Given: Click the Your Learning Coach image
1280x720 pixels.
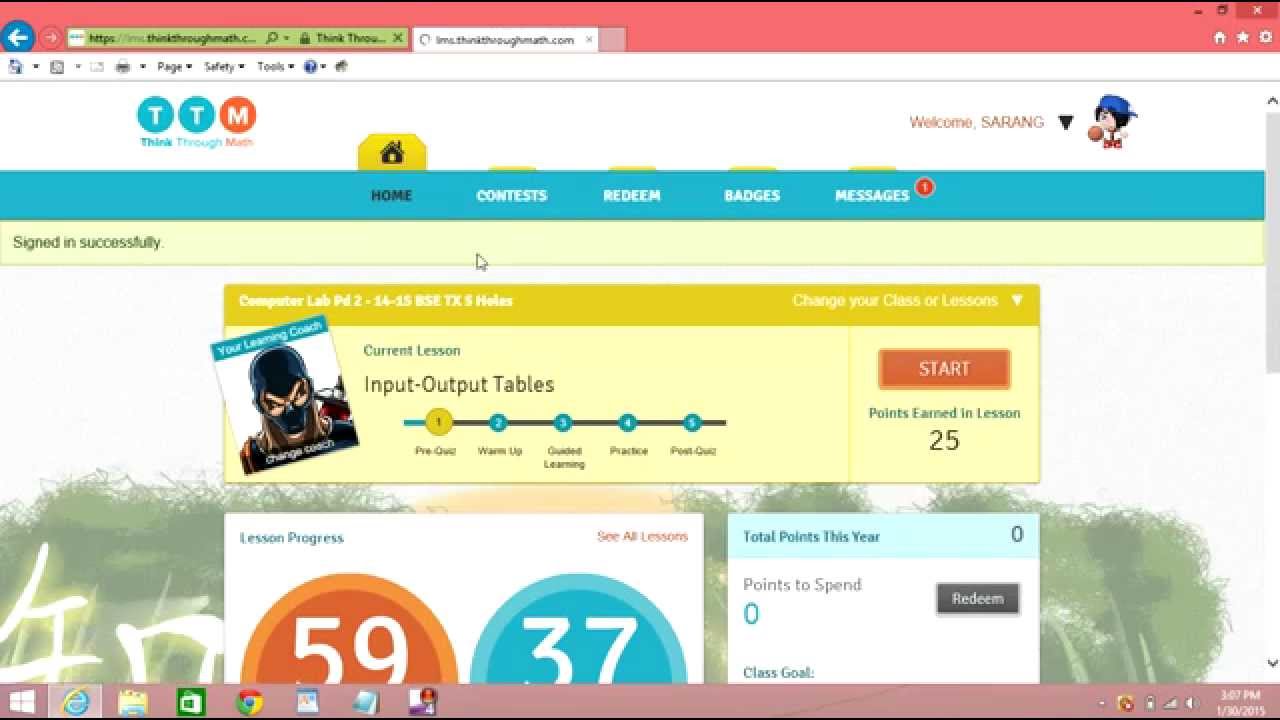Looking at the screenshot, I should (285, 396).
